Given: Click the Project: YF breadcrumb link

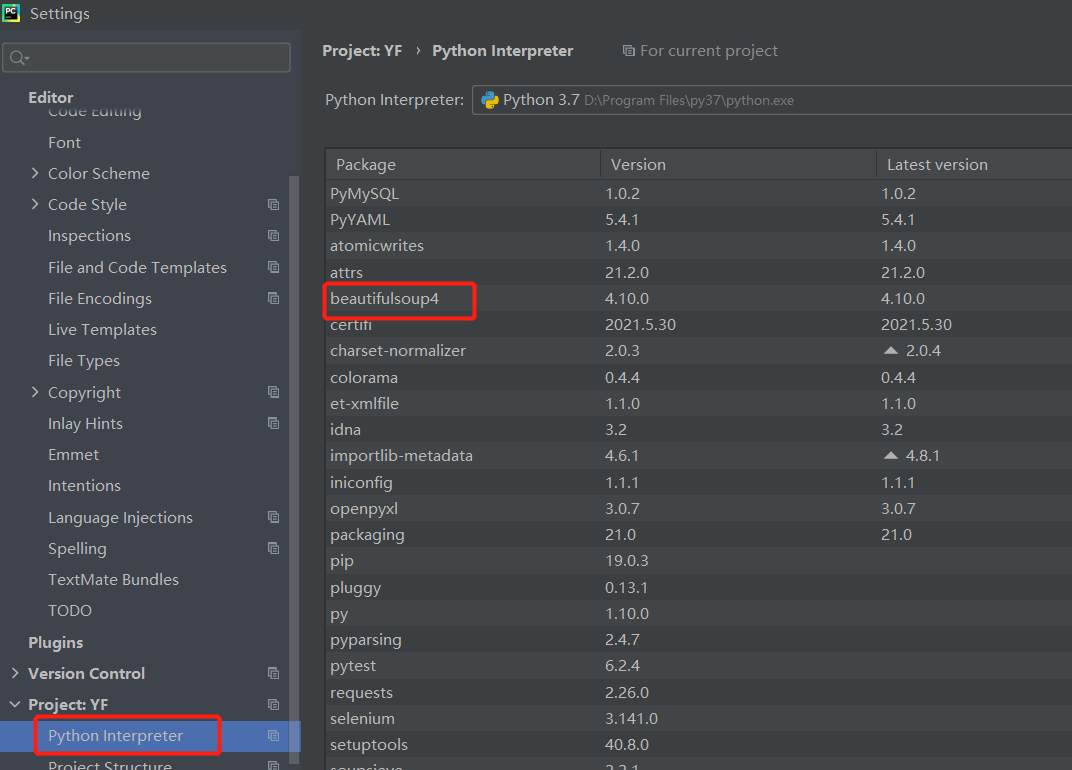Looking at the screenshot, I should (x=362, y=51).
